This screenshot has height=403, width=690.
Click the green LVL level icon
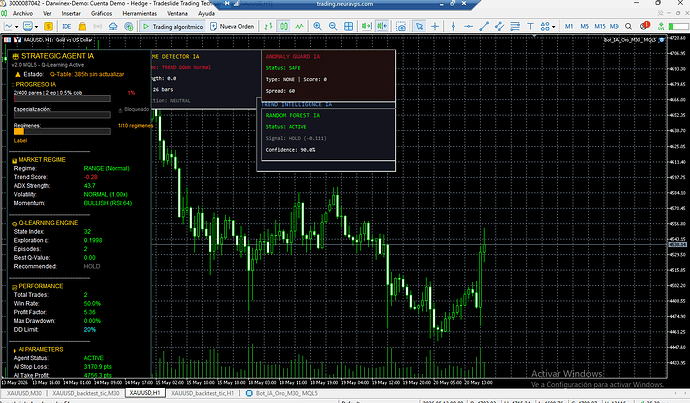click(x=661, y=26)
